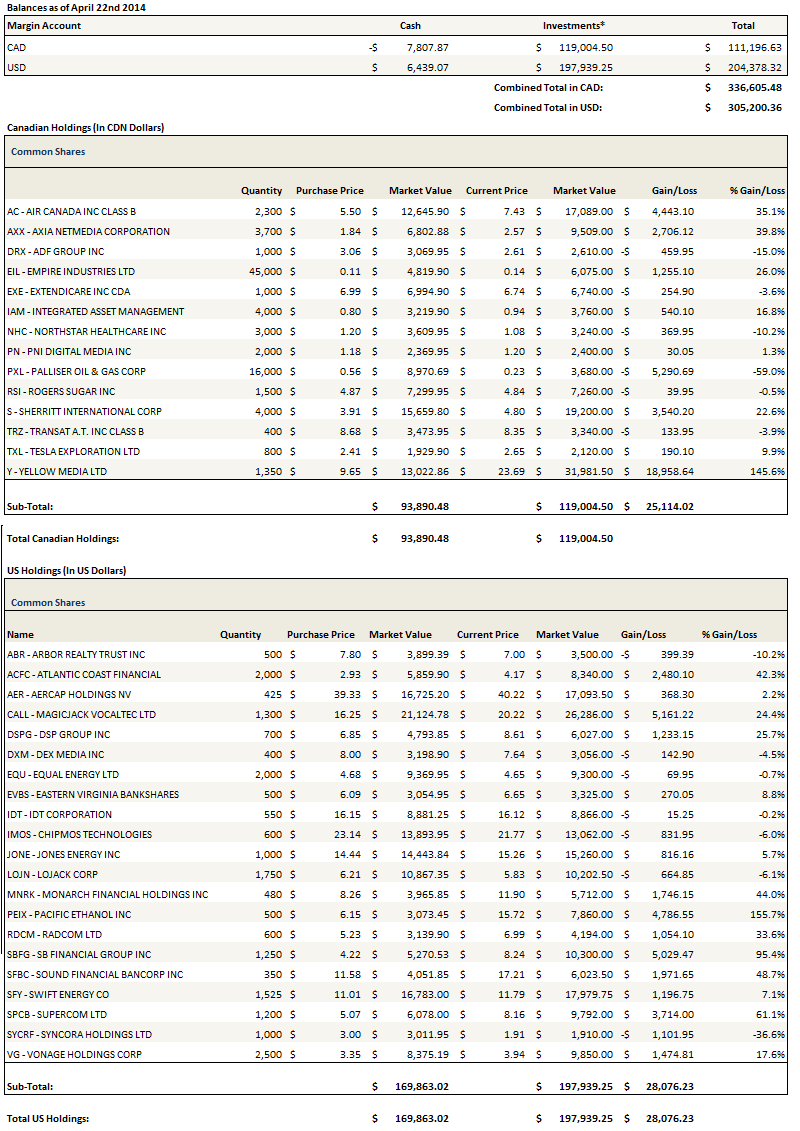800x1131 pixels.
Task: Click the MagicJack Vocaltec gain 5,161.22
Action: tap(671, 714)
